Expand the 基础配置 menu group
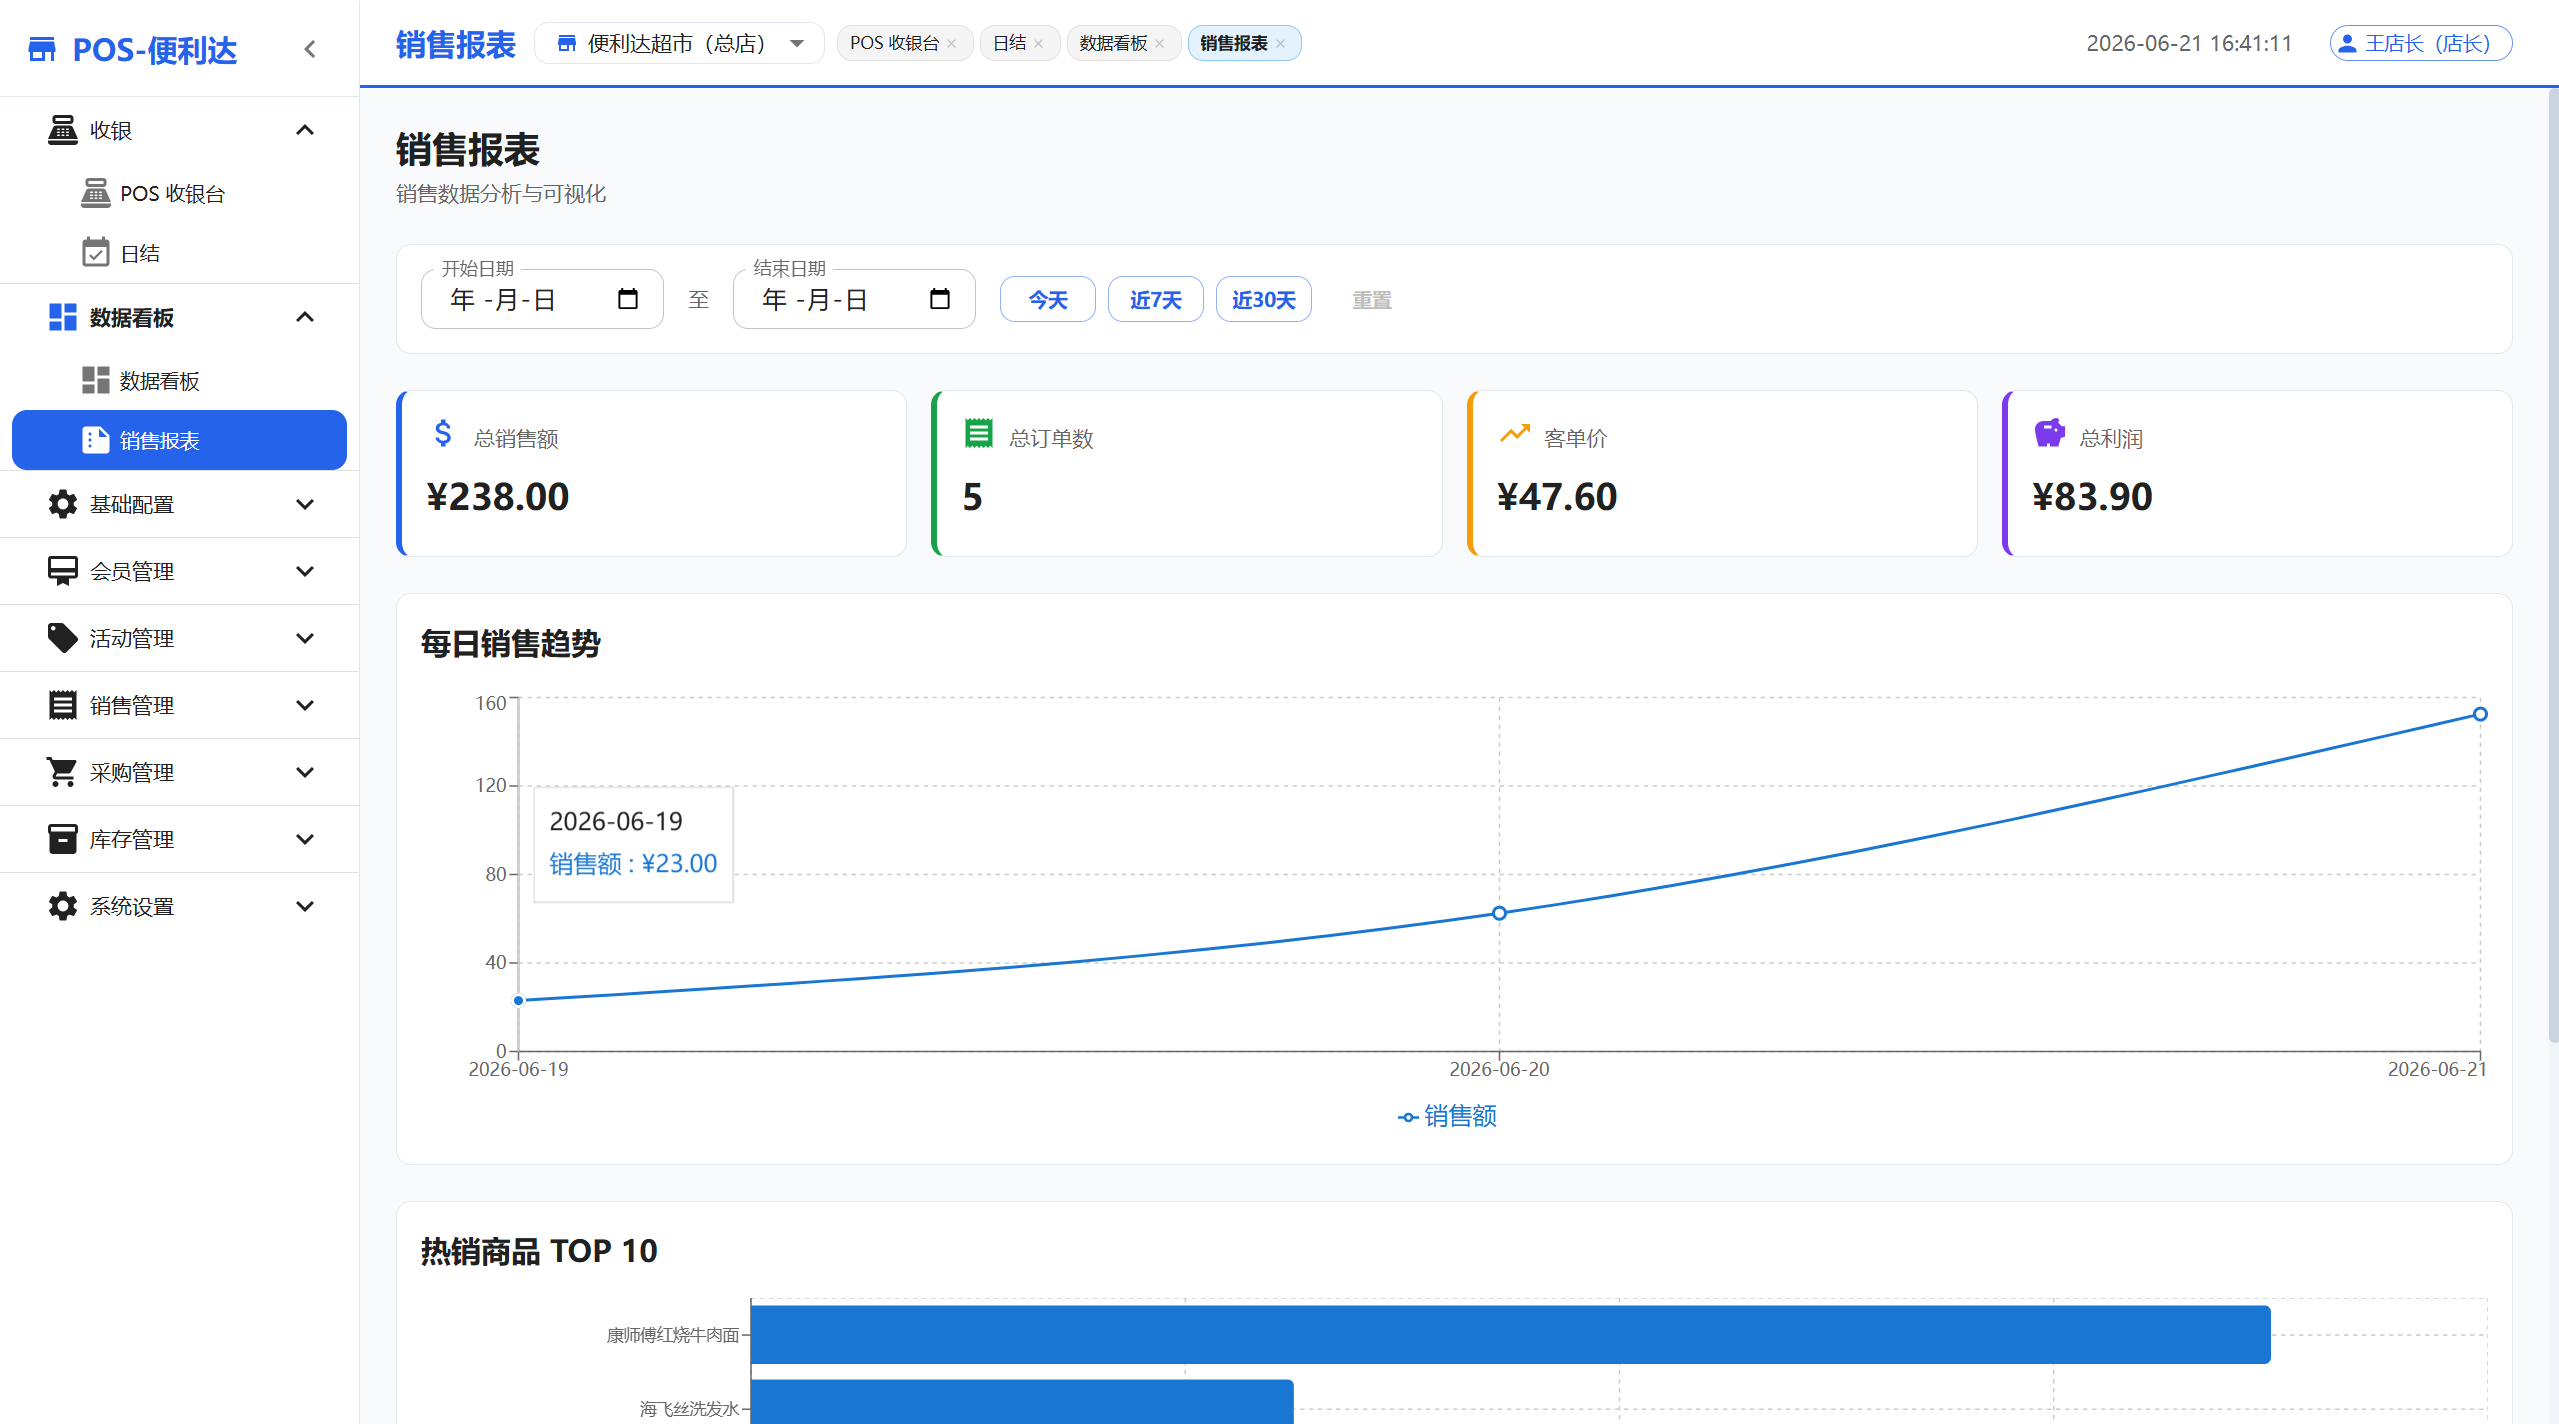Screen dimensions: 2559x1424 click(305, 504)
